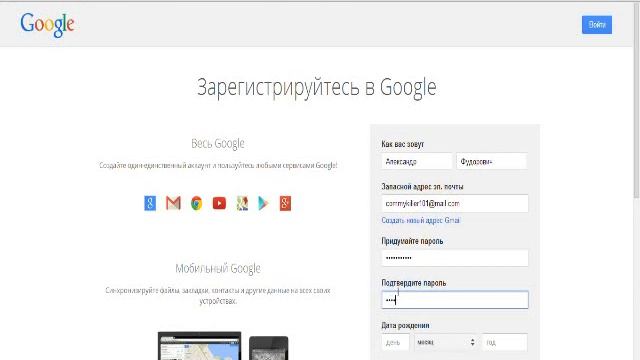Click the Придумайте пароль password field
The image size is (640, 360).
[x=455, y=258]
